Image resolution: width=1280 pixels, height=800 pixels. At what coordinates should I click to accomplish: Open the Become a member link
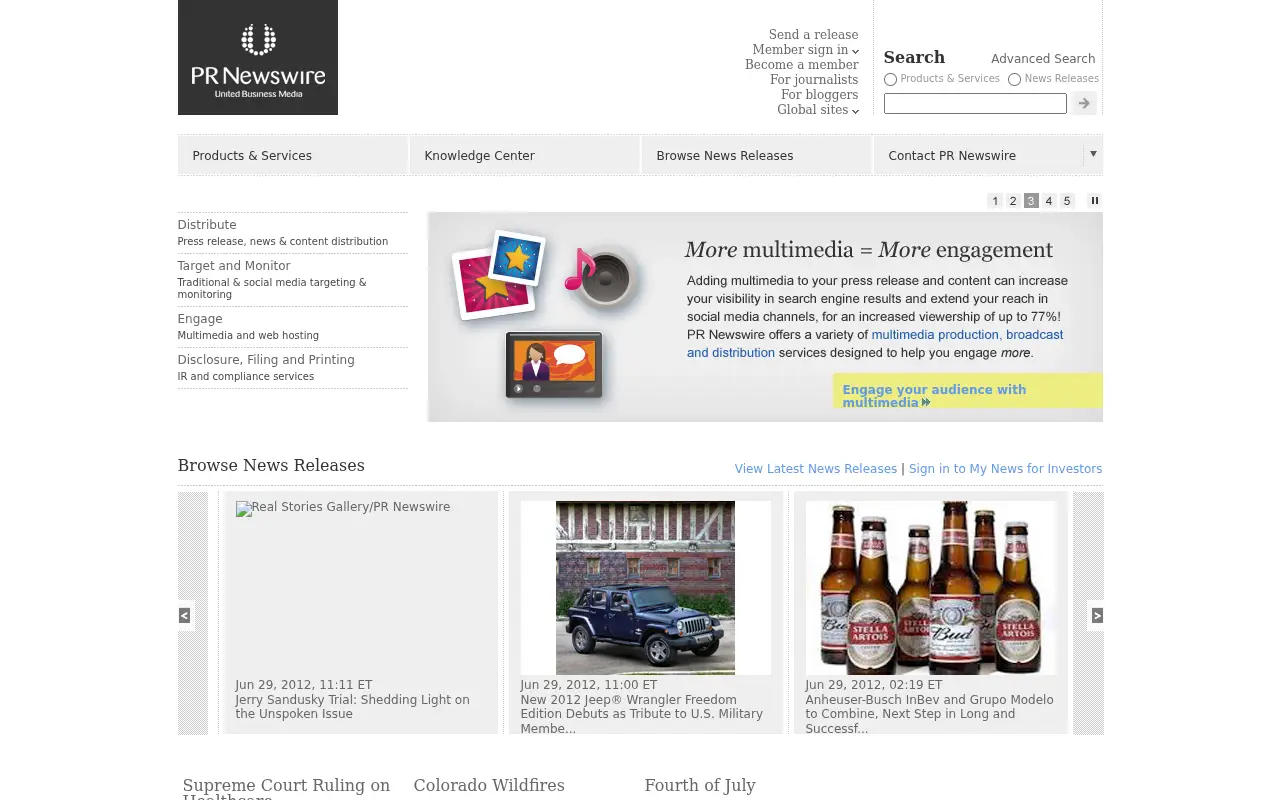click(801, 65)
